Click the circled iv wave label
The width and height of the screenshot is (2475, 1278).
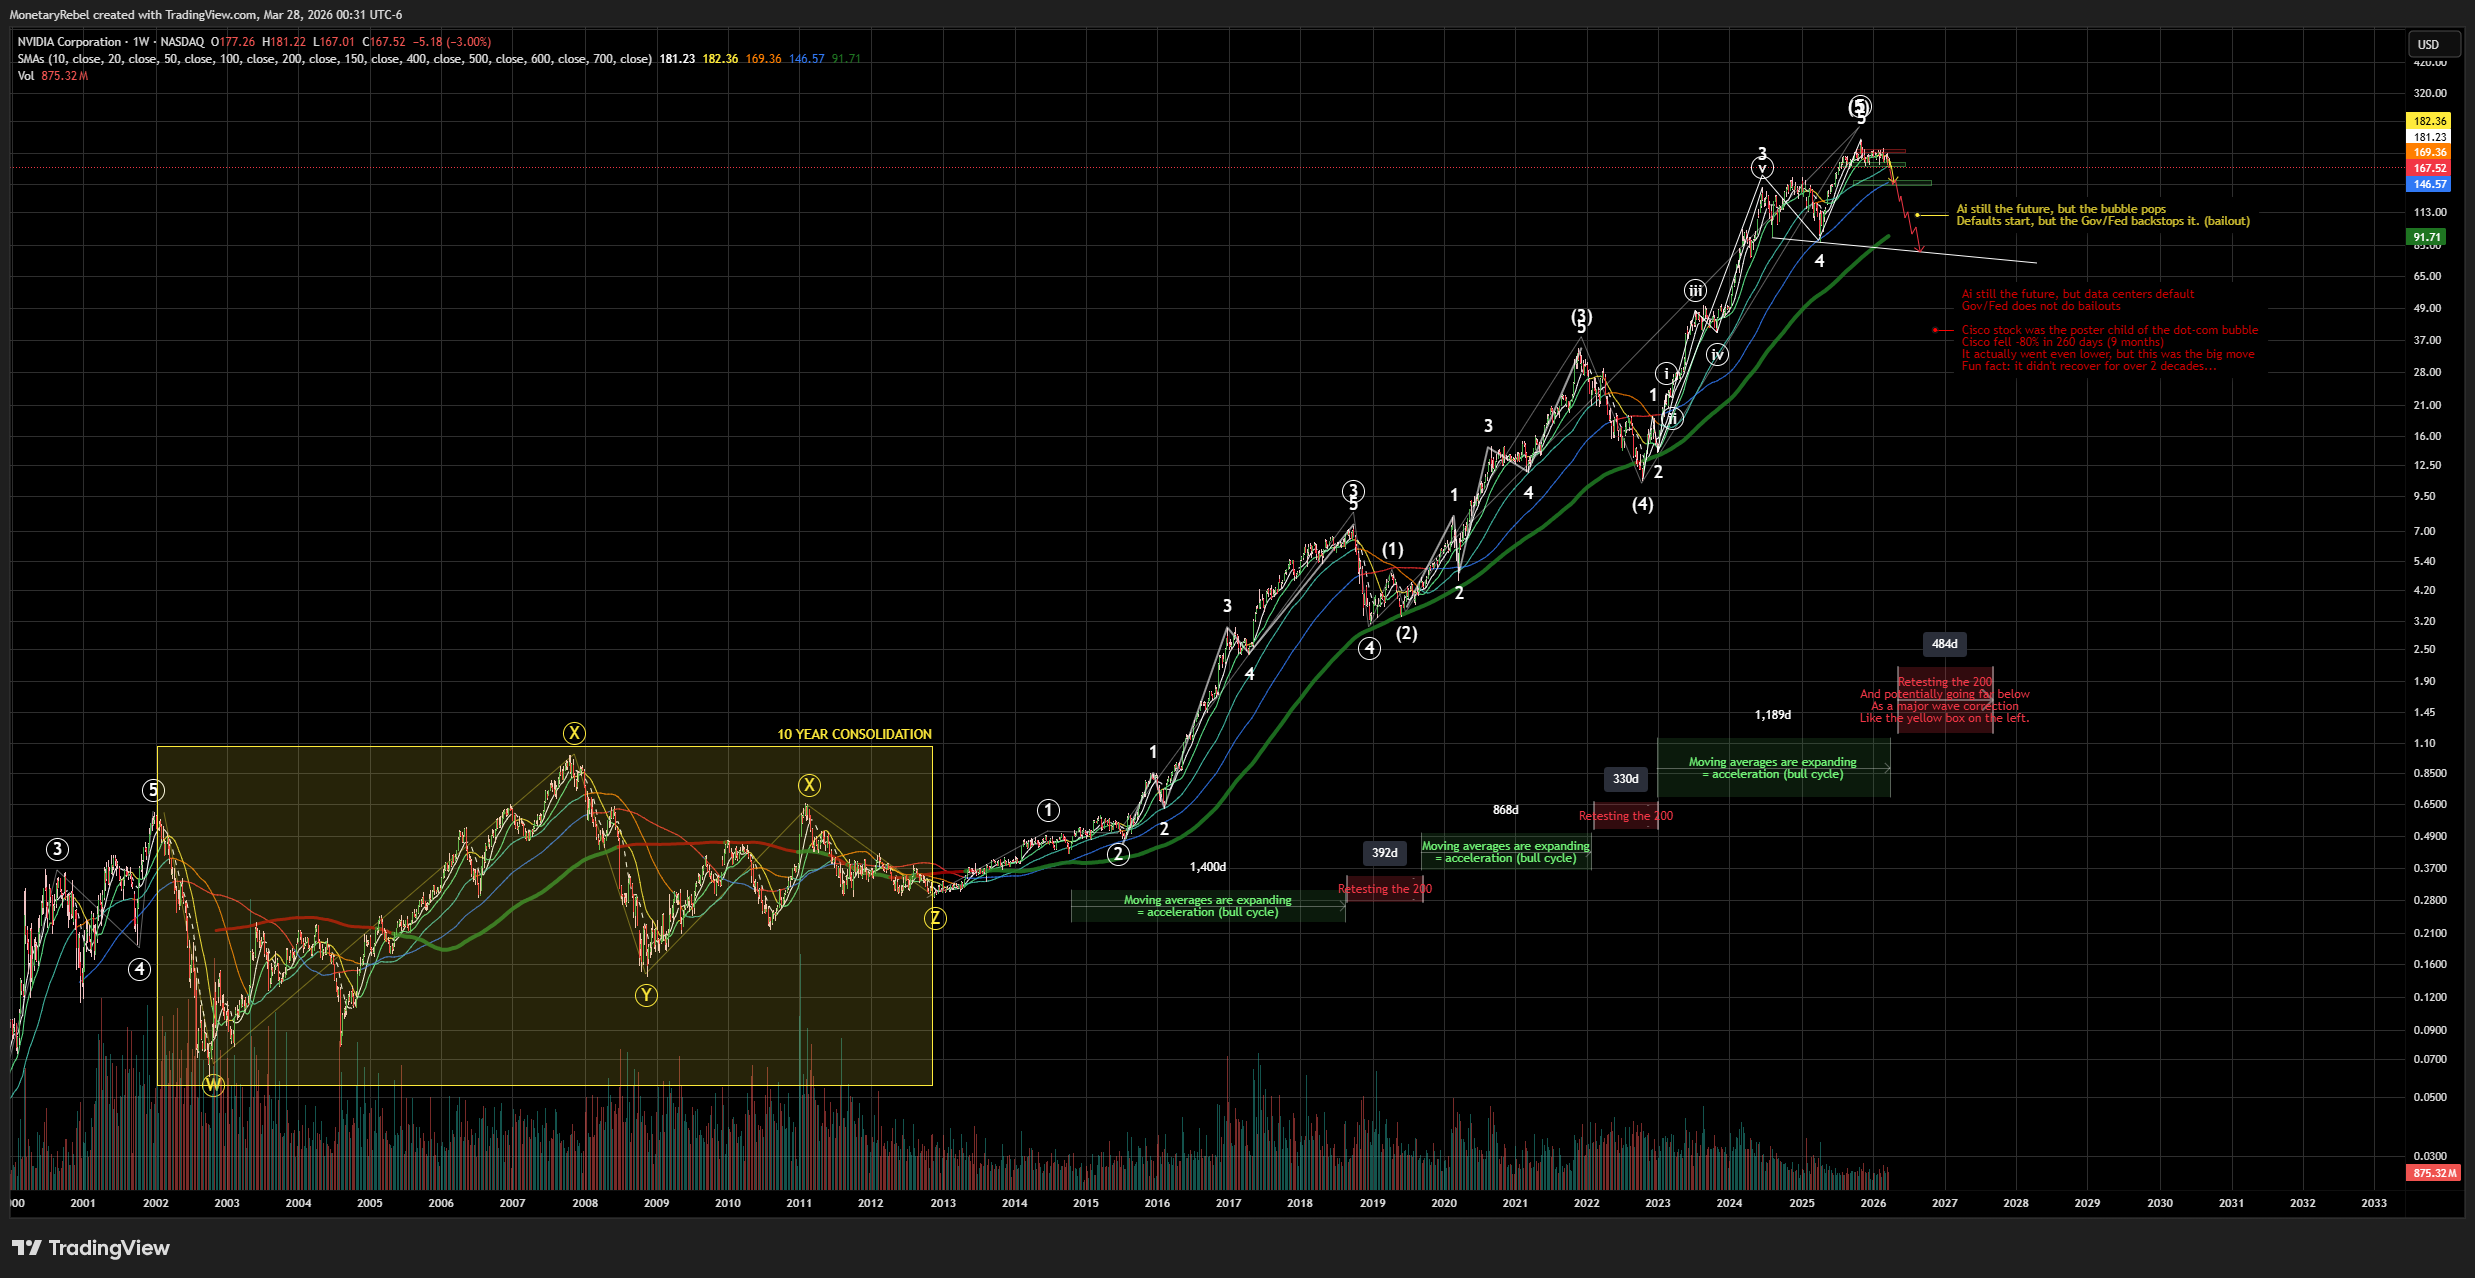1717,355
